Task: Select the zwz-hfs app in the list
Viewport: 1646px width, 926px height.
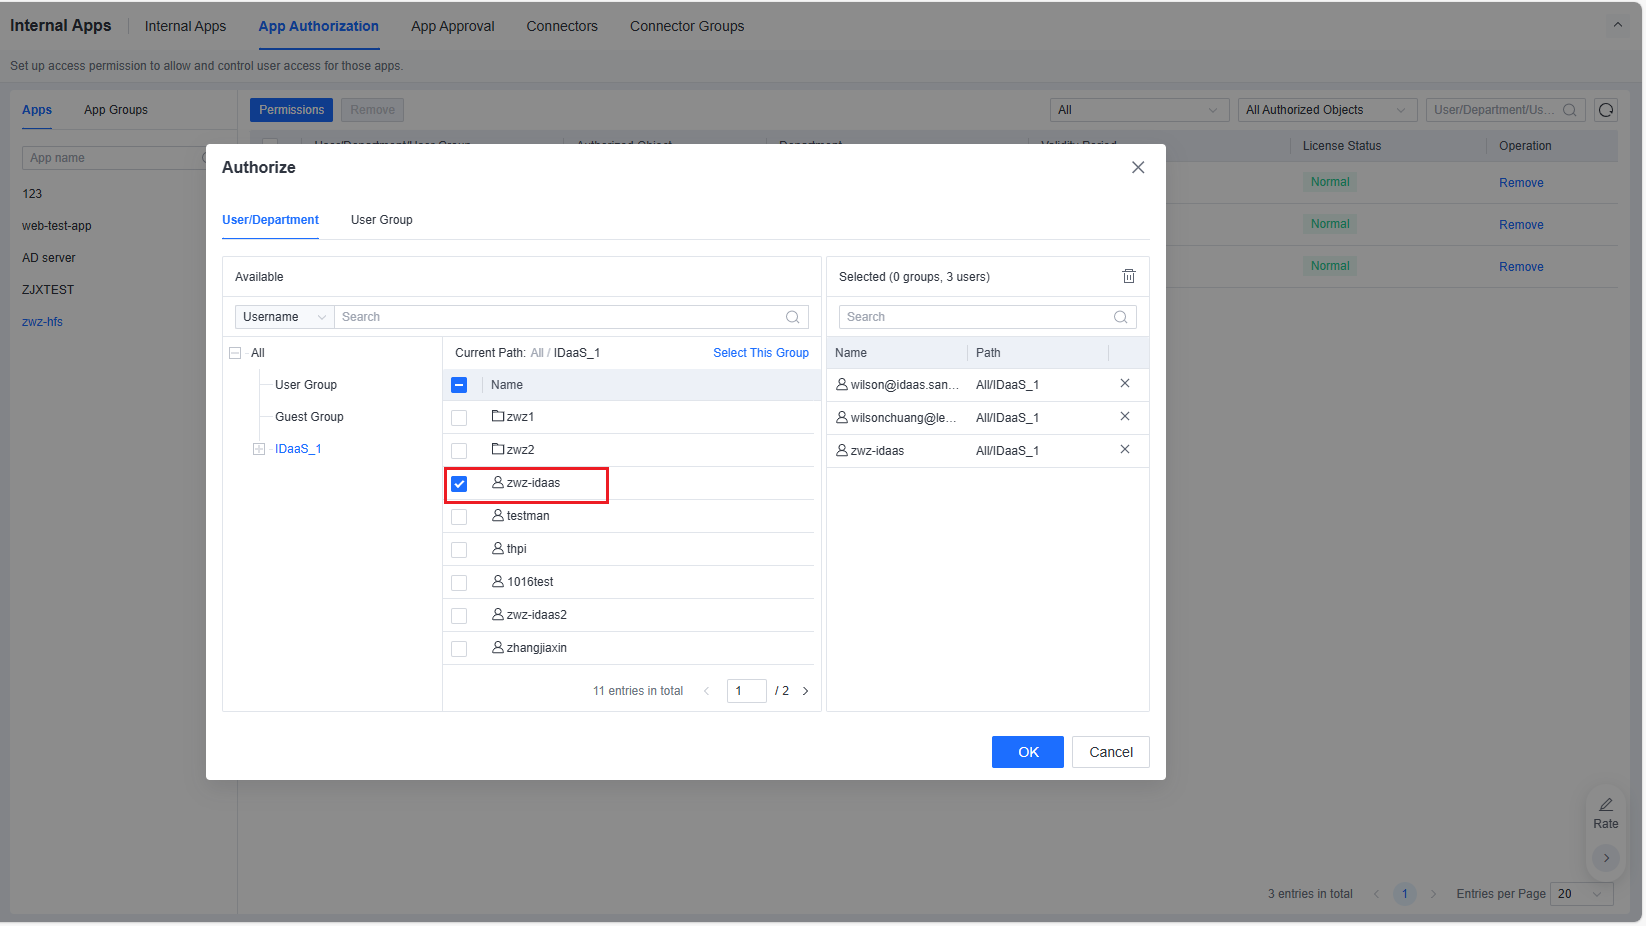Action: coord(42,322)
